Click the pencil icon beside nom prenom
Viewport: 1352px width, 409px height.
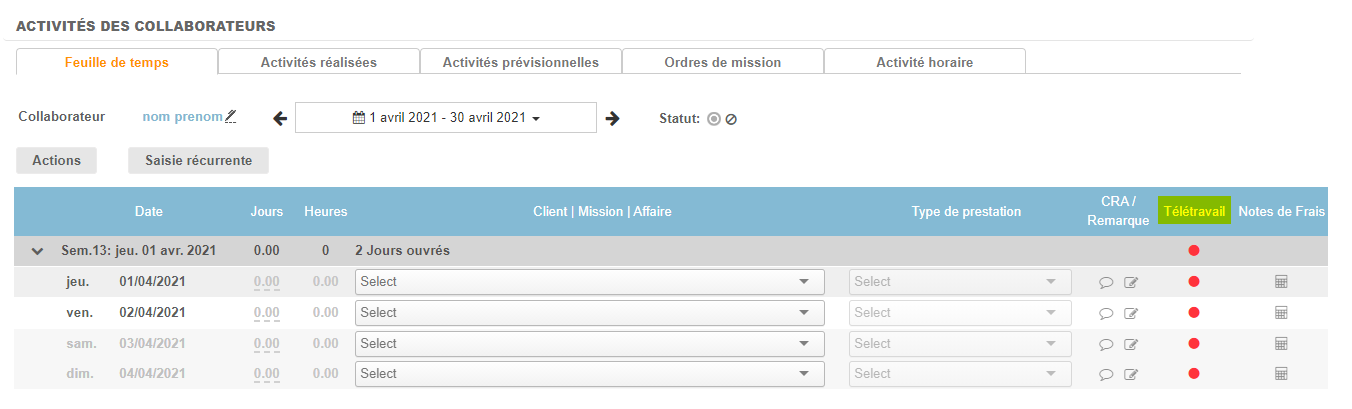point(231,117)
